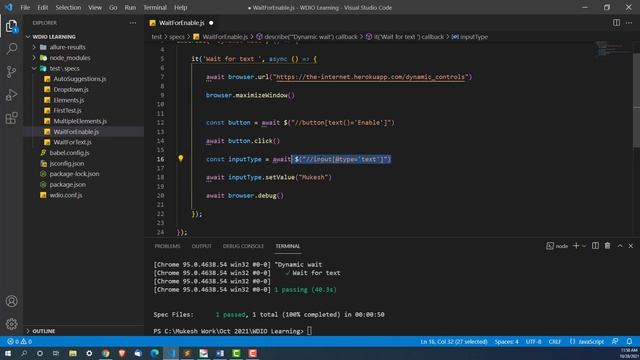Open Edge from the taskbar
This screenshot has height=360, width=640.
click(x=155, y=353)
